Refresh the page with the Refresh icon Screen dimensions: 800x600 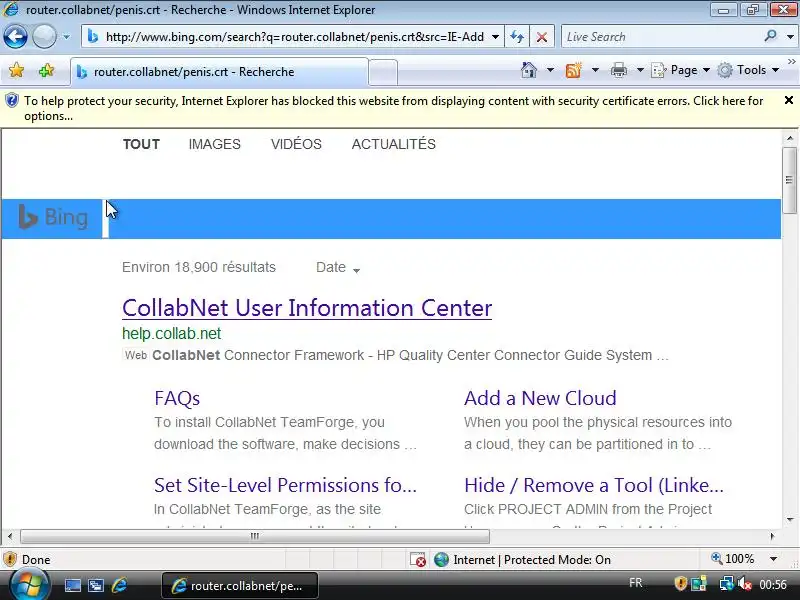(x=517, y=37)
